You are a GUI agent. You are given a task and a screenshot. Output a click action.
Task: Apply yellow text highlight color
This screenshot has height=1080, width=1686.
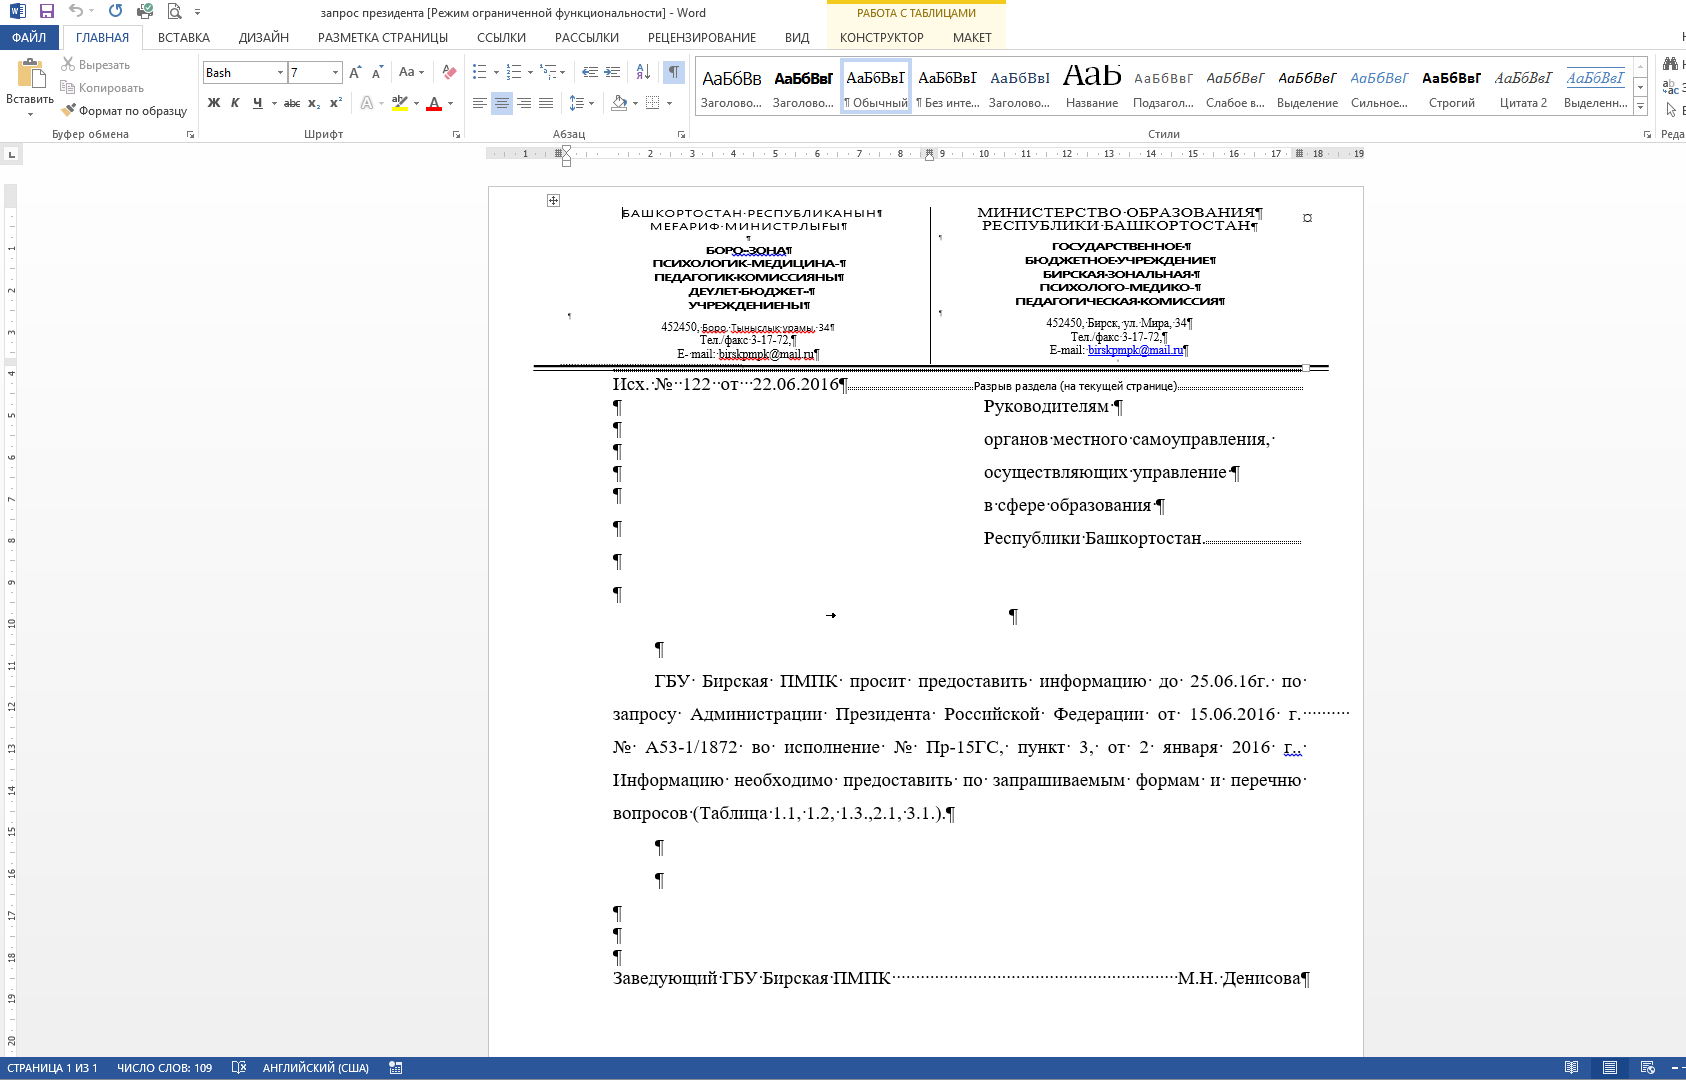point(400,103)
